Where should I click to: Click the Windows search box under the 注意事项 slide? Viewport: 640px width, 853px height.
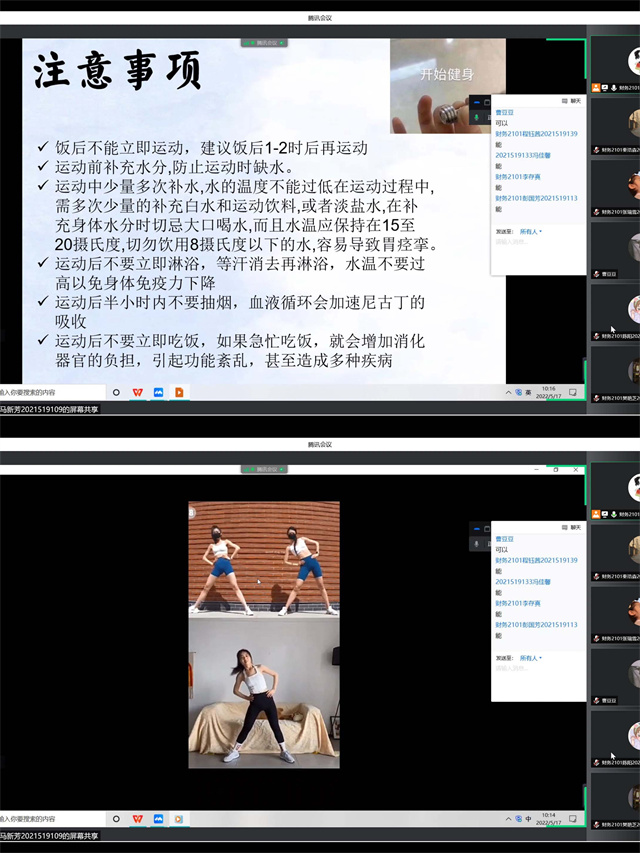point(52,392)
